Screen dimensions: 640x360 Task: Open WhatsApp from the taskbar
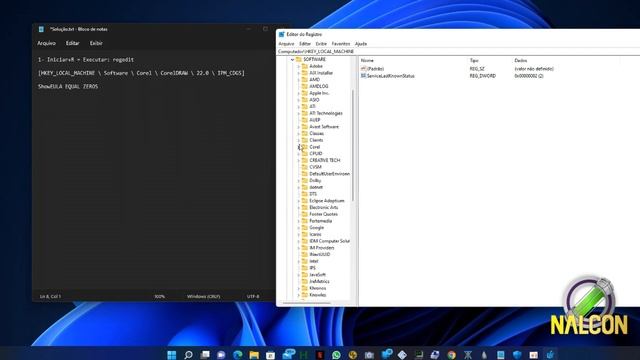(336, 355)
